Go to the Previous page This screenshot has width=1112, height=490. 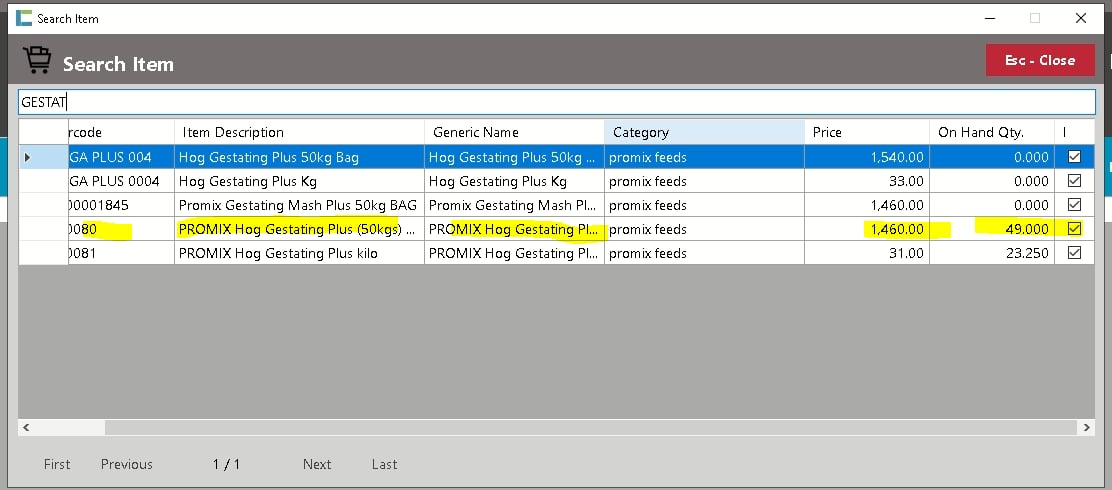pyautogui.click(x=127, y=464)
